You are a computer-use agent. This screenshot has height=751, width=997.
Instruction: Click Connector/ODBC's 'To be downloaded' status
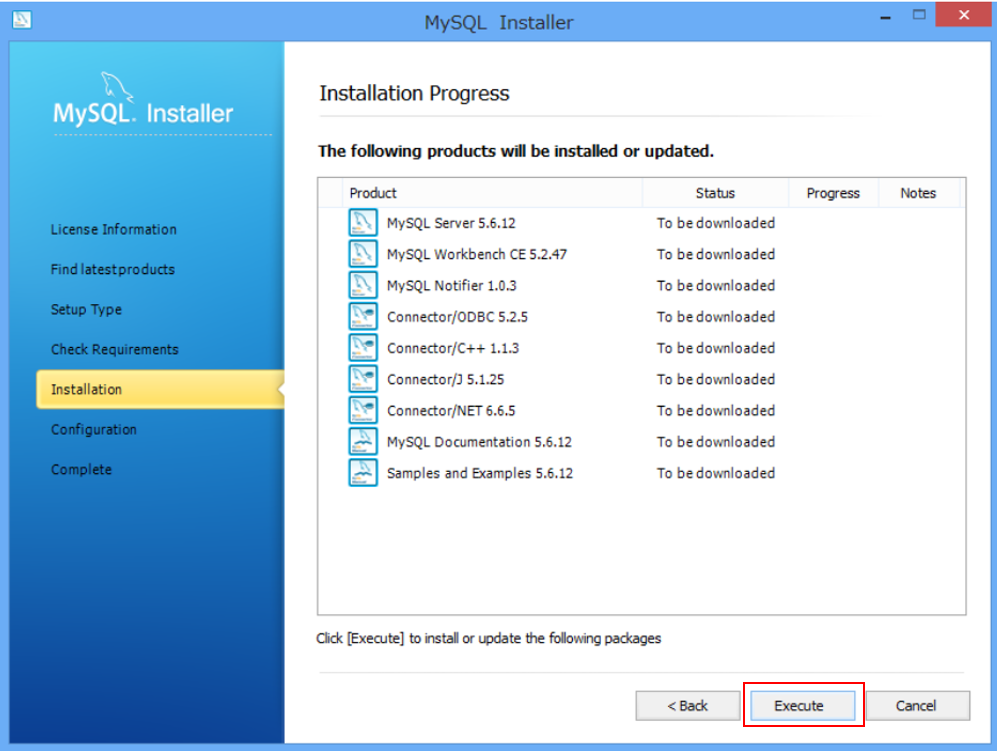point(716,317)
